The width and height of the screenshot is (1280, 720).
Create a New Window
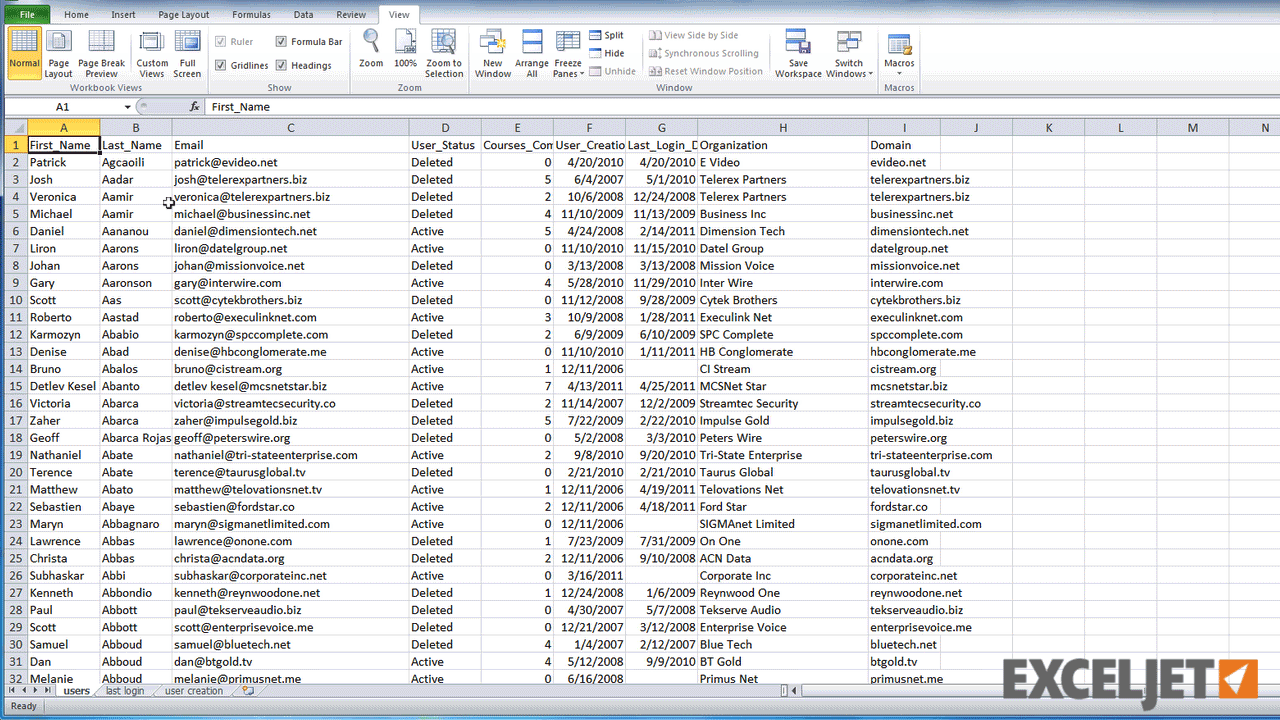[492, 52]
